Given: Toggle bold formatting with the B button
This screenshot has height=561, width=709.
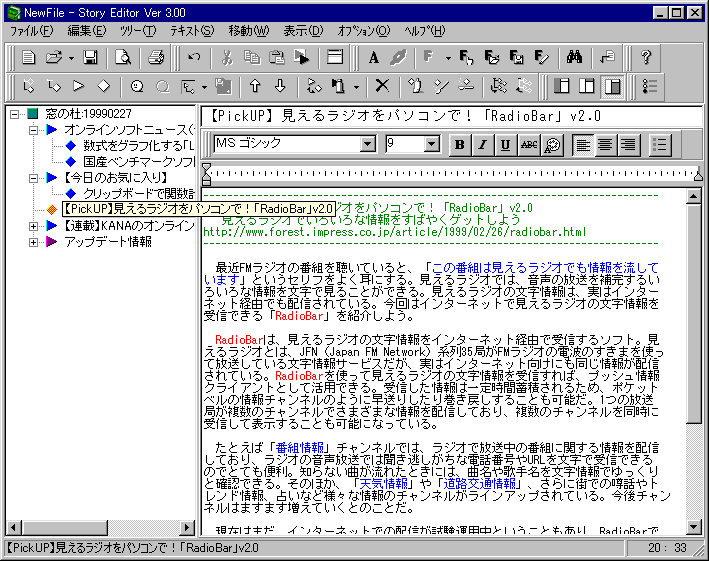Looking at the screenshot, I should click(460, 145).
